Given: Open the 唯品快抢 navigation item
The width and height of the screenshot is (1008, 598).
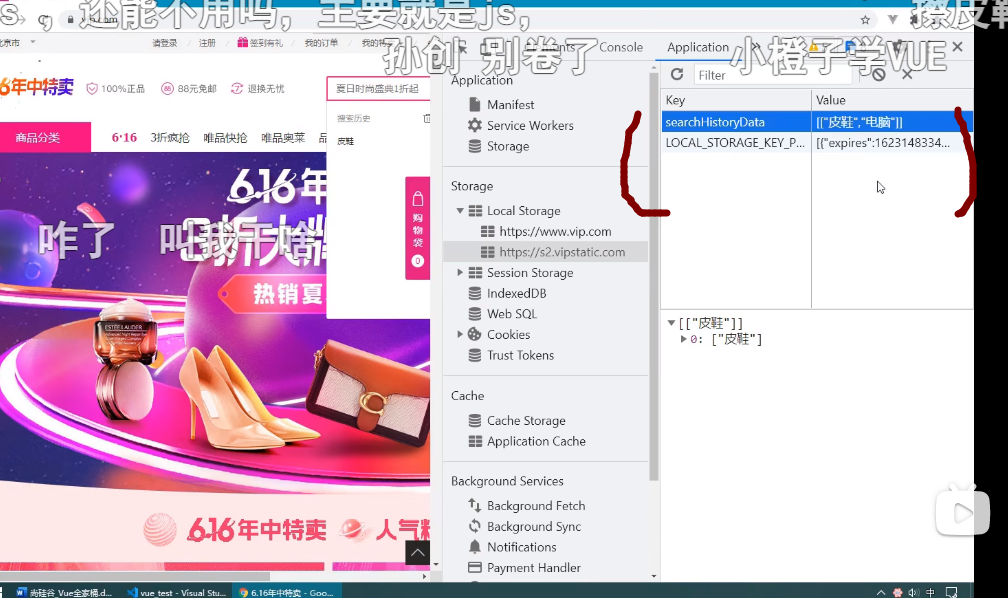Looking at the screenshot, I should coord(225,138).
